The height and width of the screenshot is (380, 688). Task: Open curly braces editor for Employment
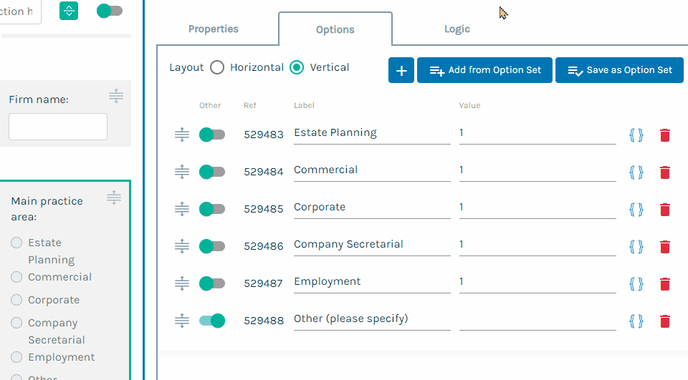[x=636, y=284]
